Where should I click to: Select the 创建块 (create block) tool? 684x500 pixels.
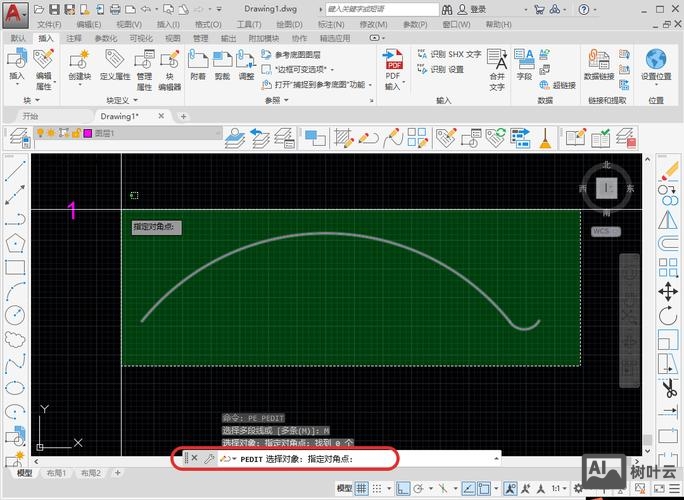tap(79, 66)
